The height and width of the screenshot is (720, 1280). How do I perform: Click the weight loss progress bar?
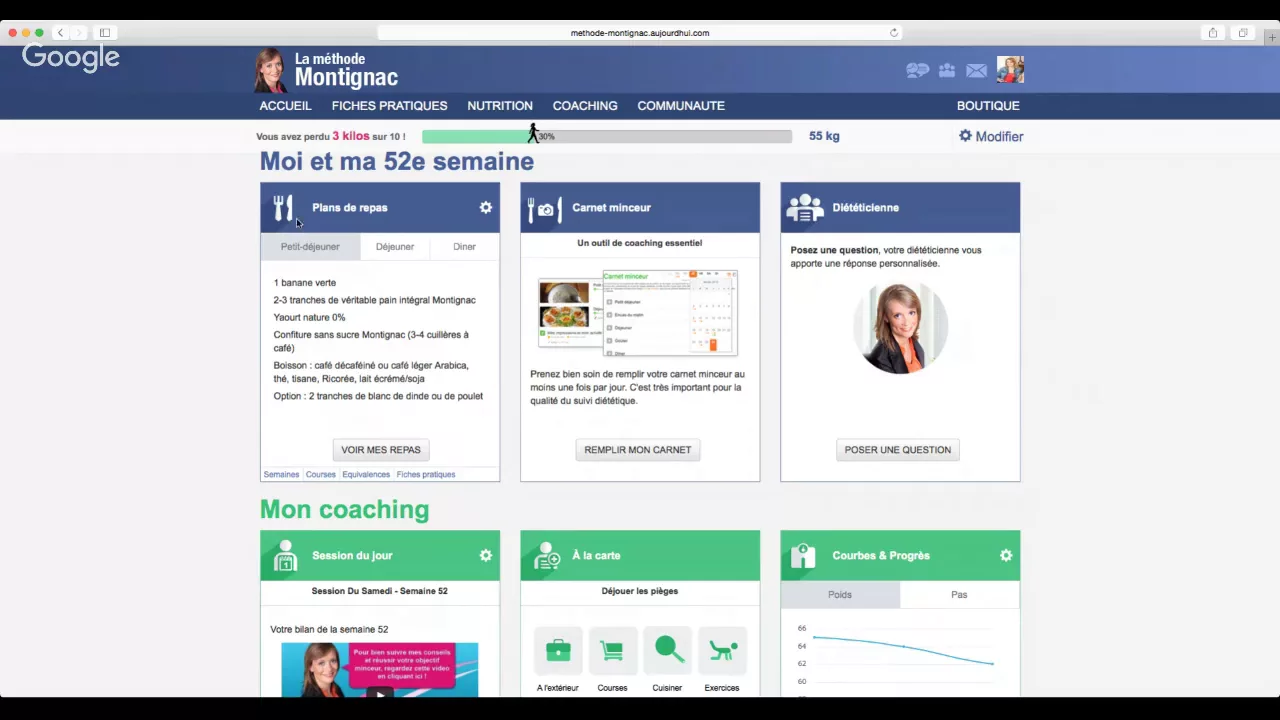(607, 136)
